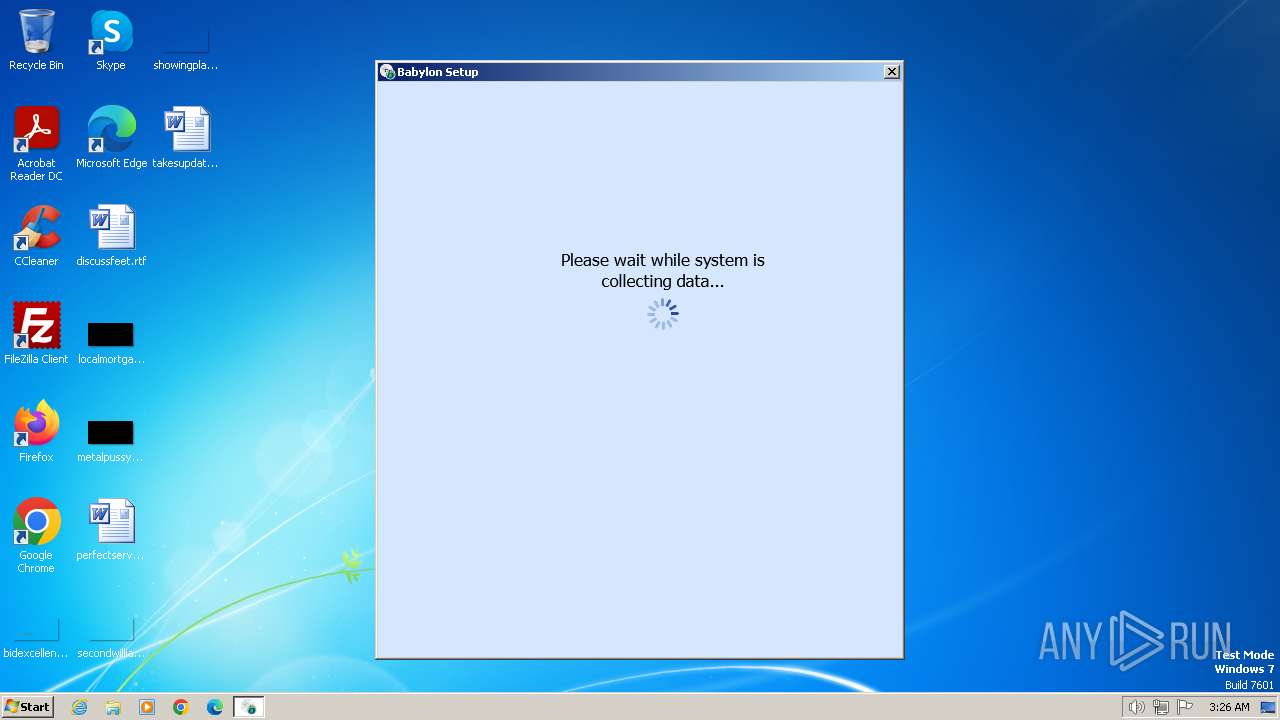Click the 'Please wait while system is' text
This screenshot has width=1280, height=720.
pyautogui.click(x=662, y=260)
